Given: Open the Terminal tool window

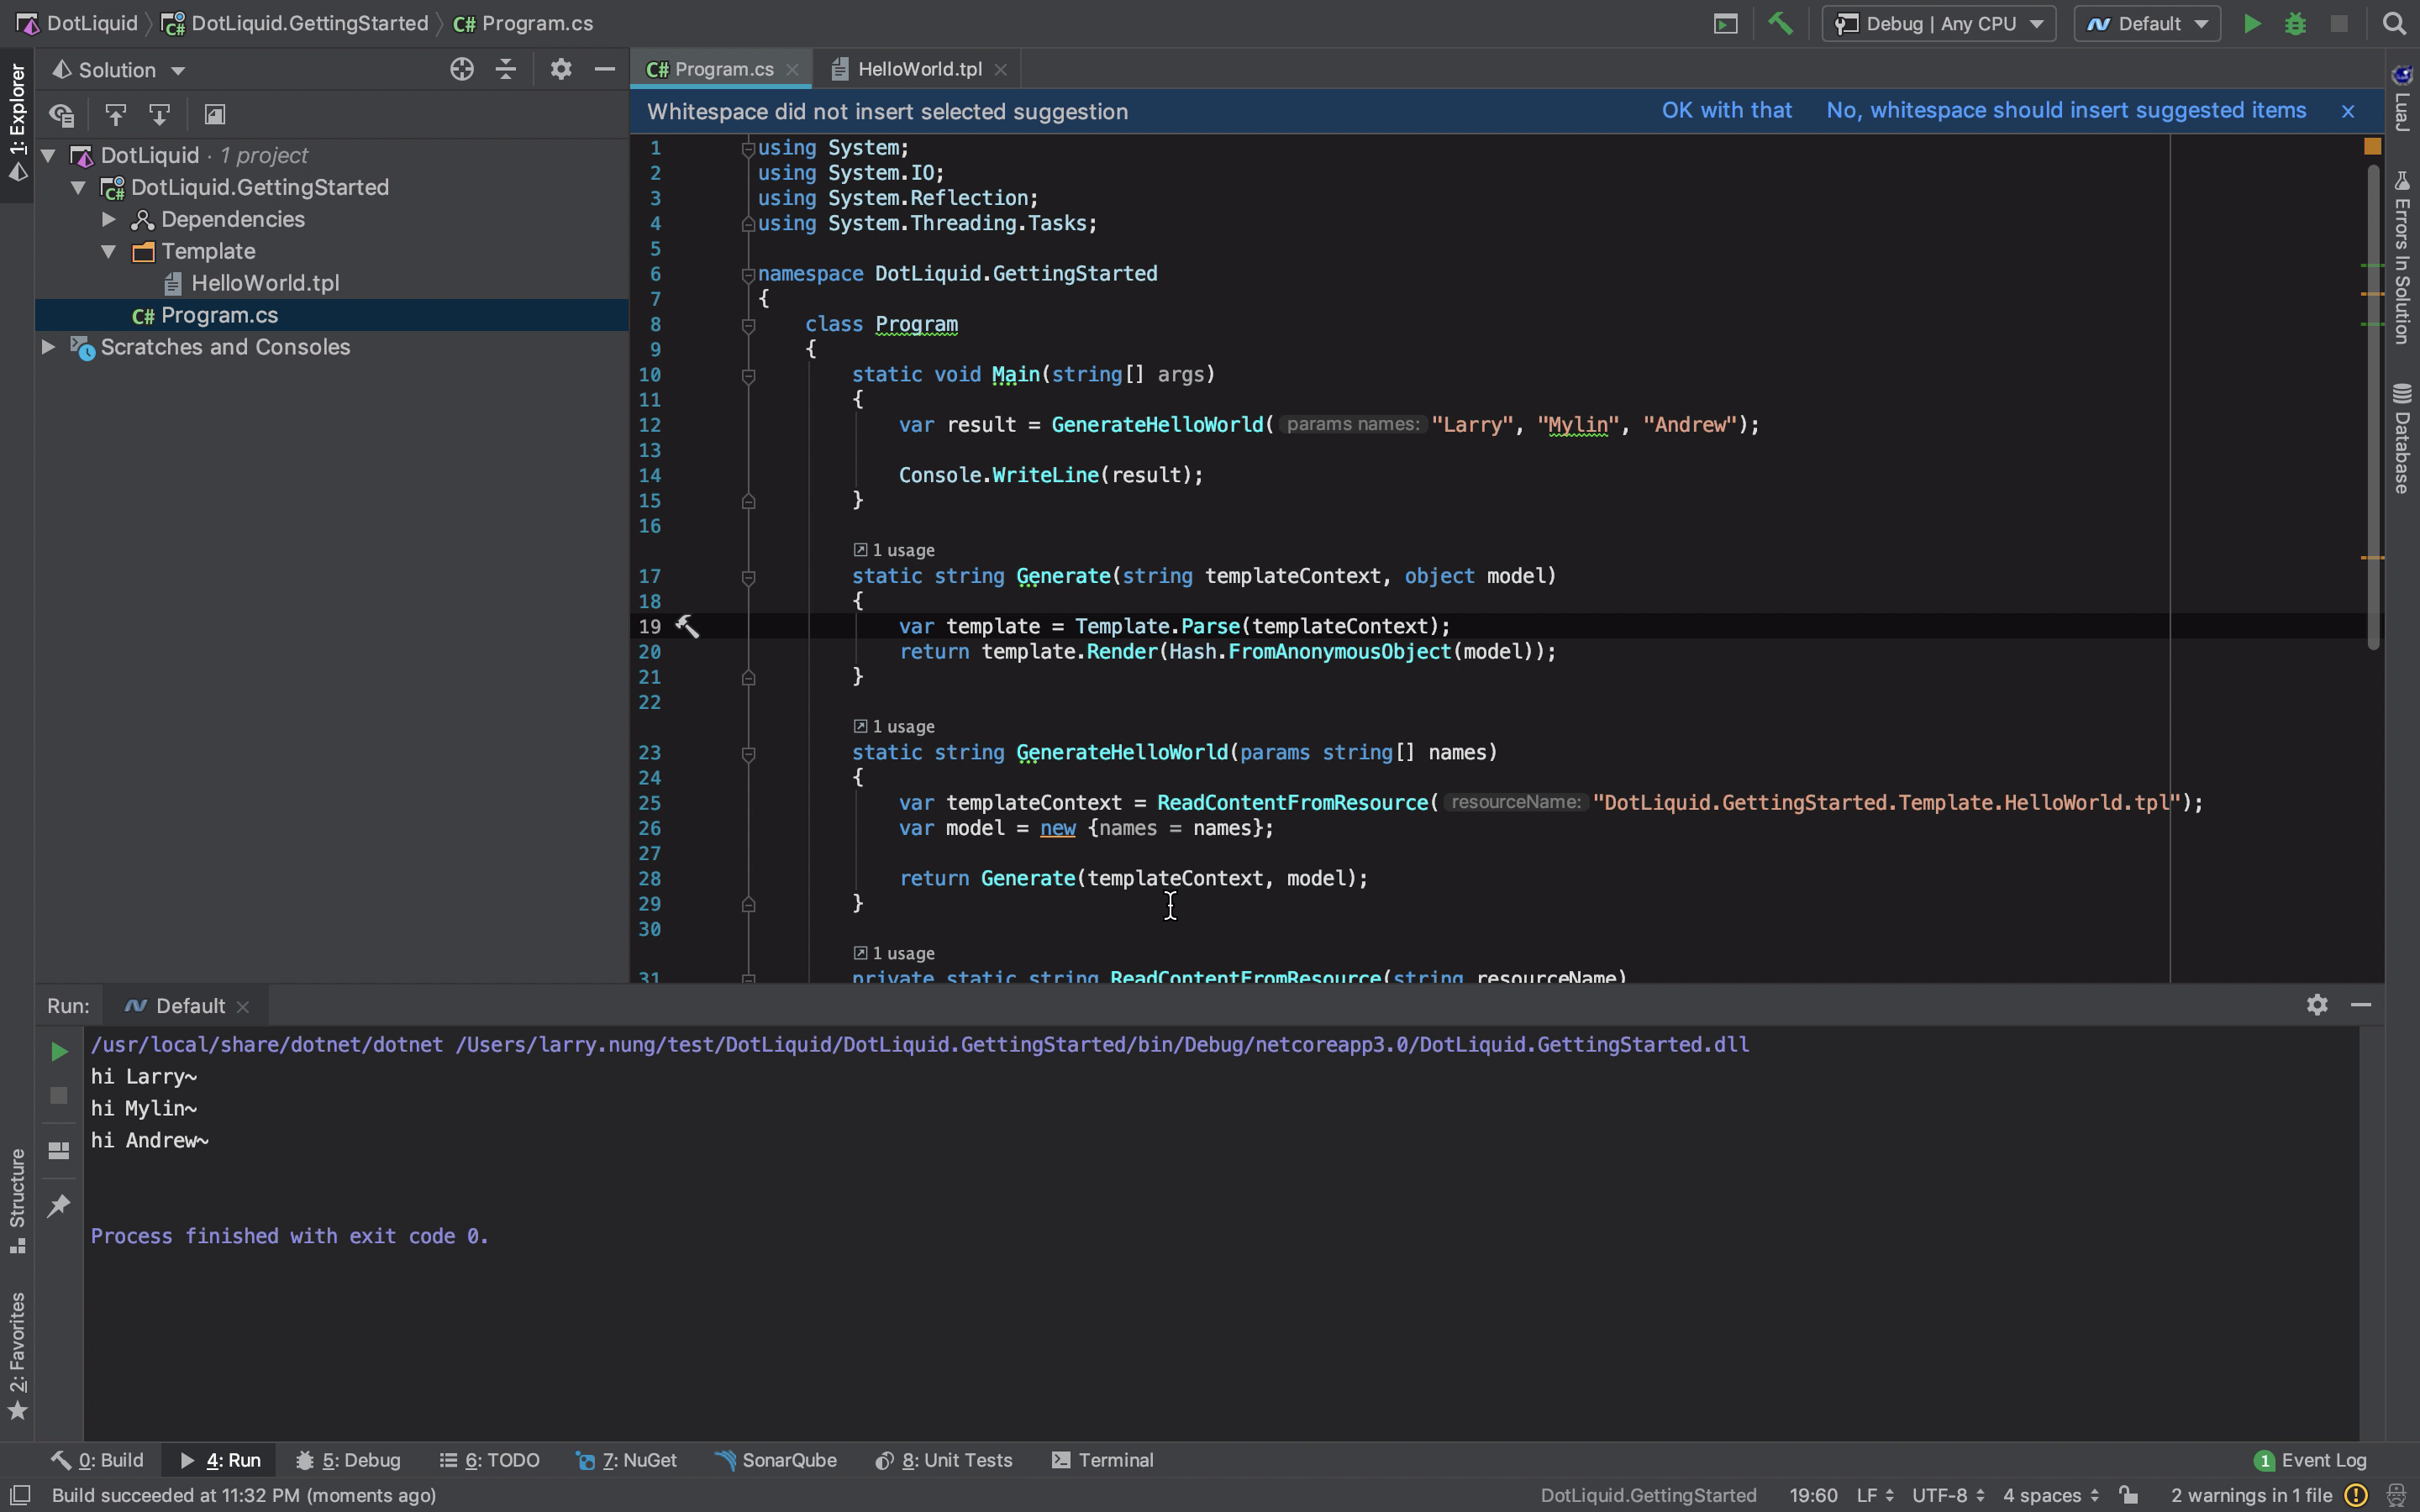Looking at the screenshot, I should pyautogui.click(x=1103, y=1460).
